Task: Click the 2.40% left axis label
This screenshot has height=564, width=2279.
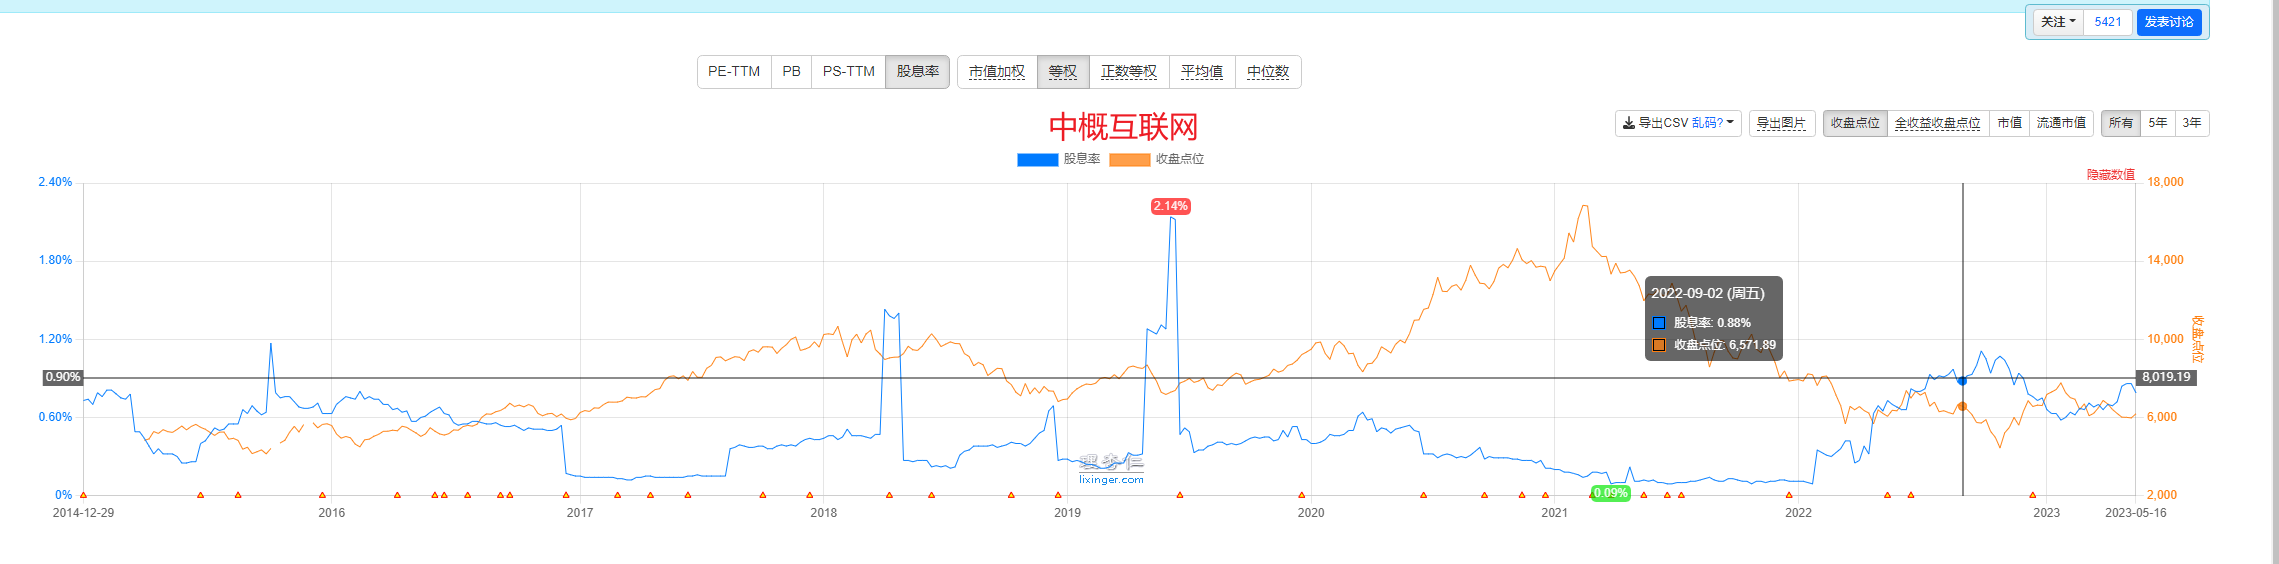Action: pos(55,182)
